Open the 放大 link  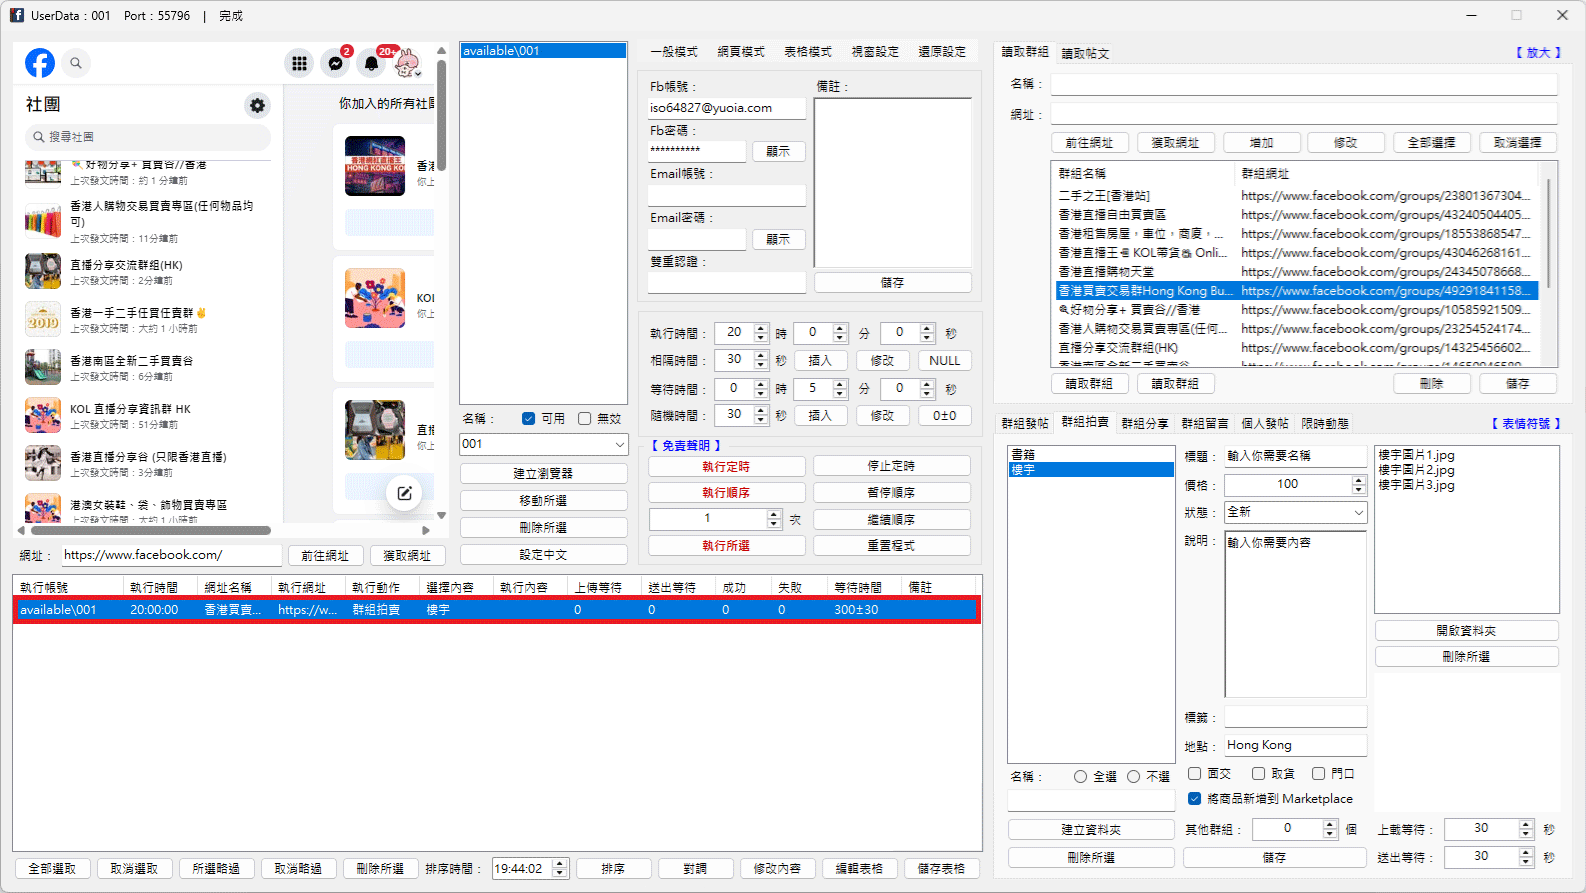(1538, 53)
